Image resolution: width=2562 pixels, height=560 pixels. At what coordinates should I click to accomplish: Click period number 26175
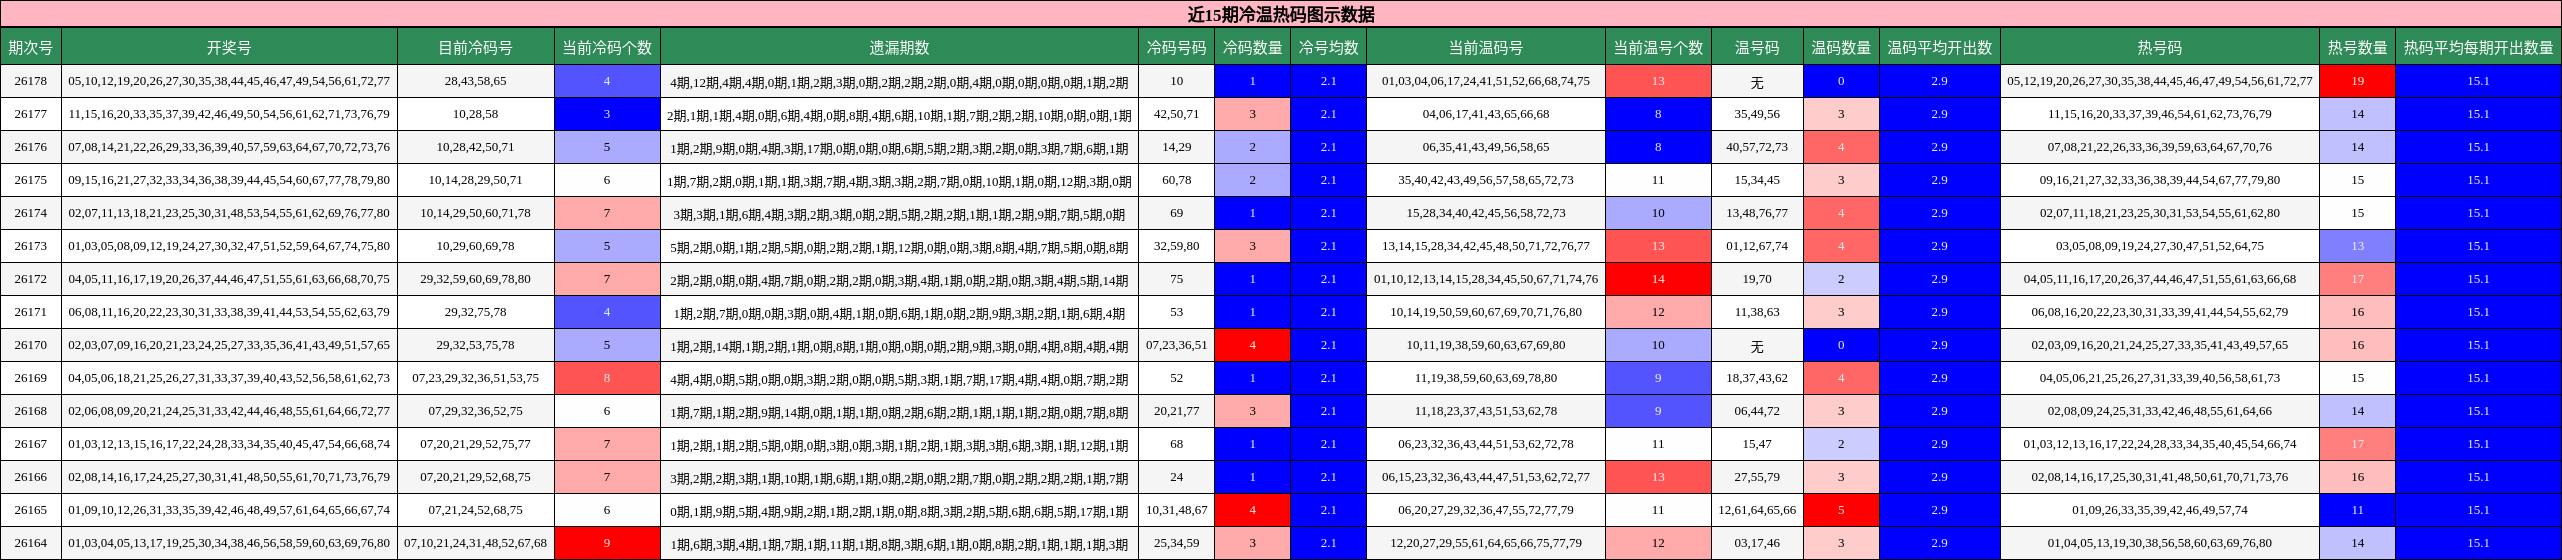click(x=30, y=180)
